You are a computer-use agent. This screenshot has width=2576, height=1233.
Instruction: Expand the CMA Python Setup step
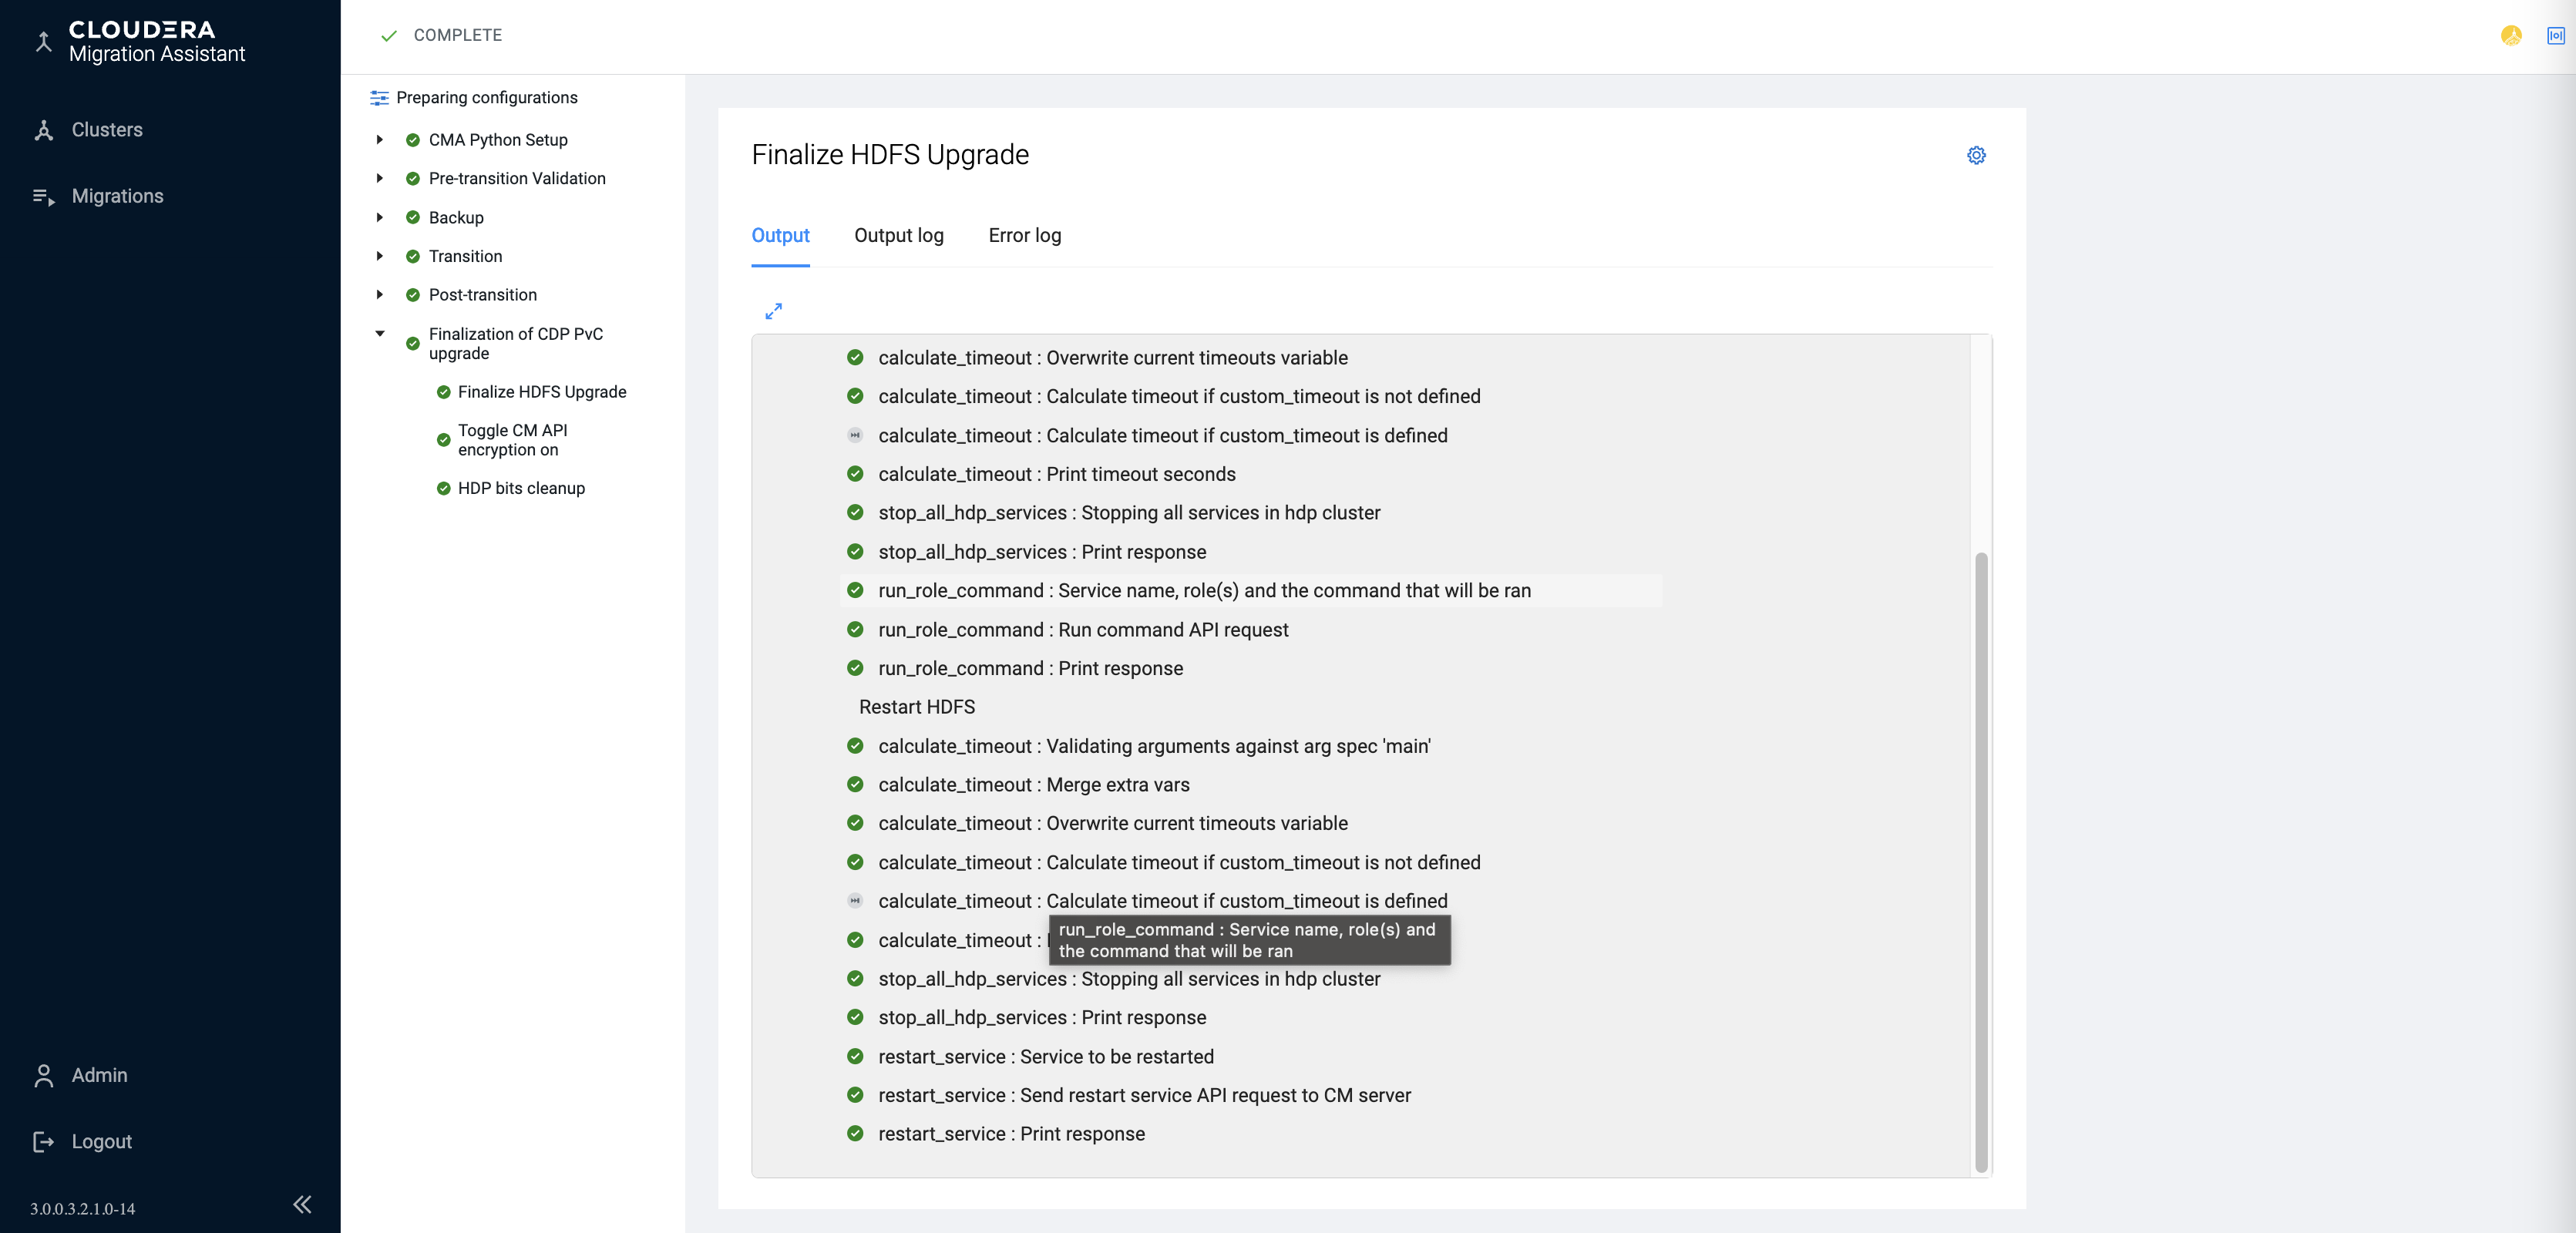(x=380, y=140)
